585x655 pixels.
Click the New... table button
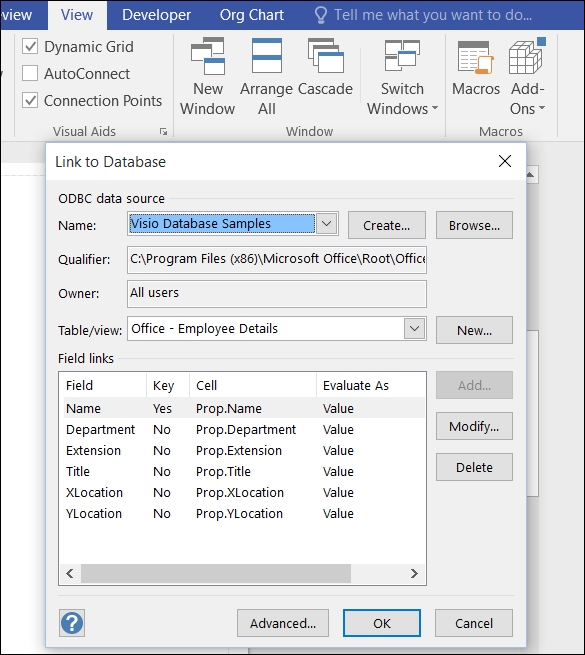474,330
